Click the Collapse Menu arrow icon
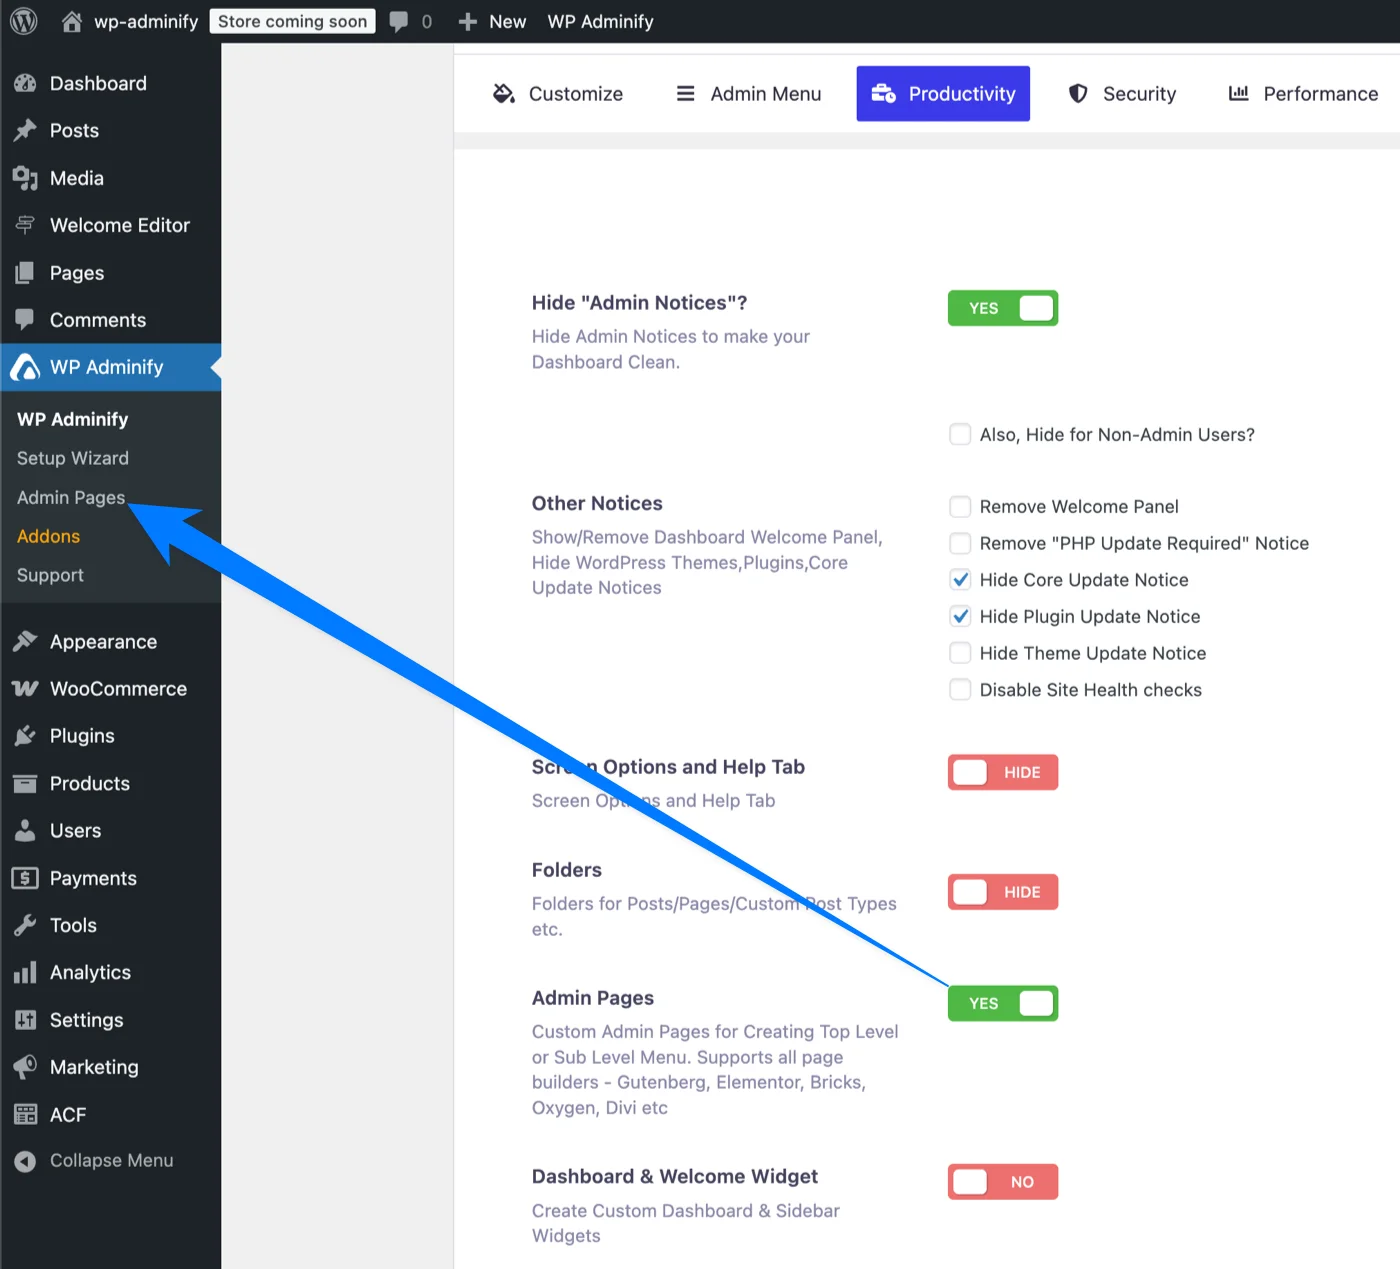1400x1269 pixels. point(25,1161)
